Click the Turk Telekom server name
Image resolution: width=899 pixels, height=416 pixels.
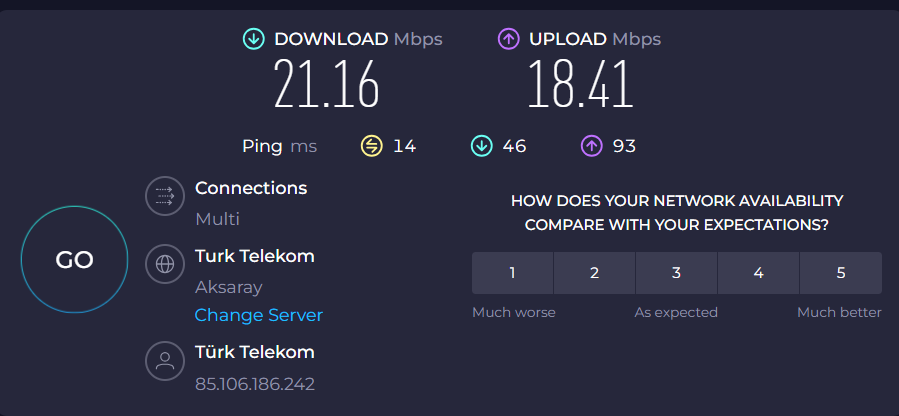254,256
